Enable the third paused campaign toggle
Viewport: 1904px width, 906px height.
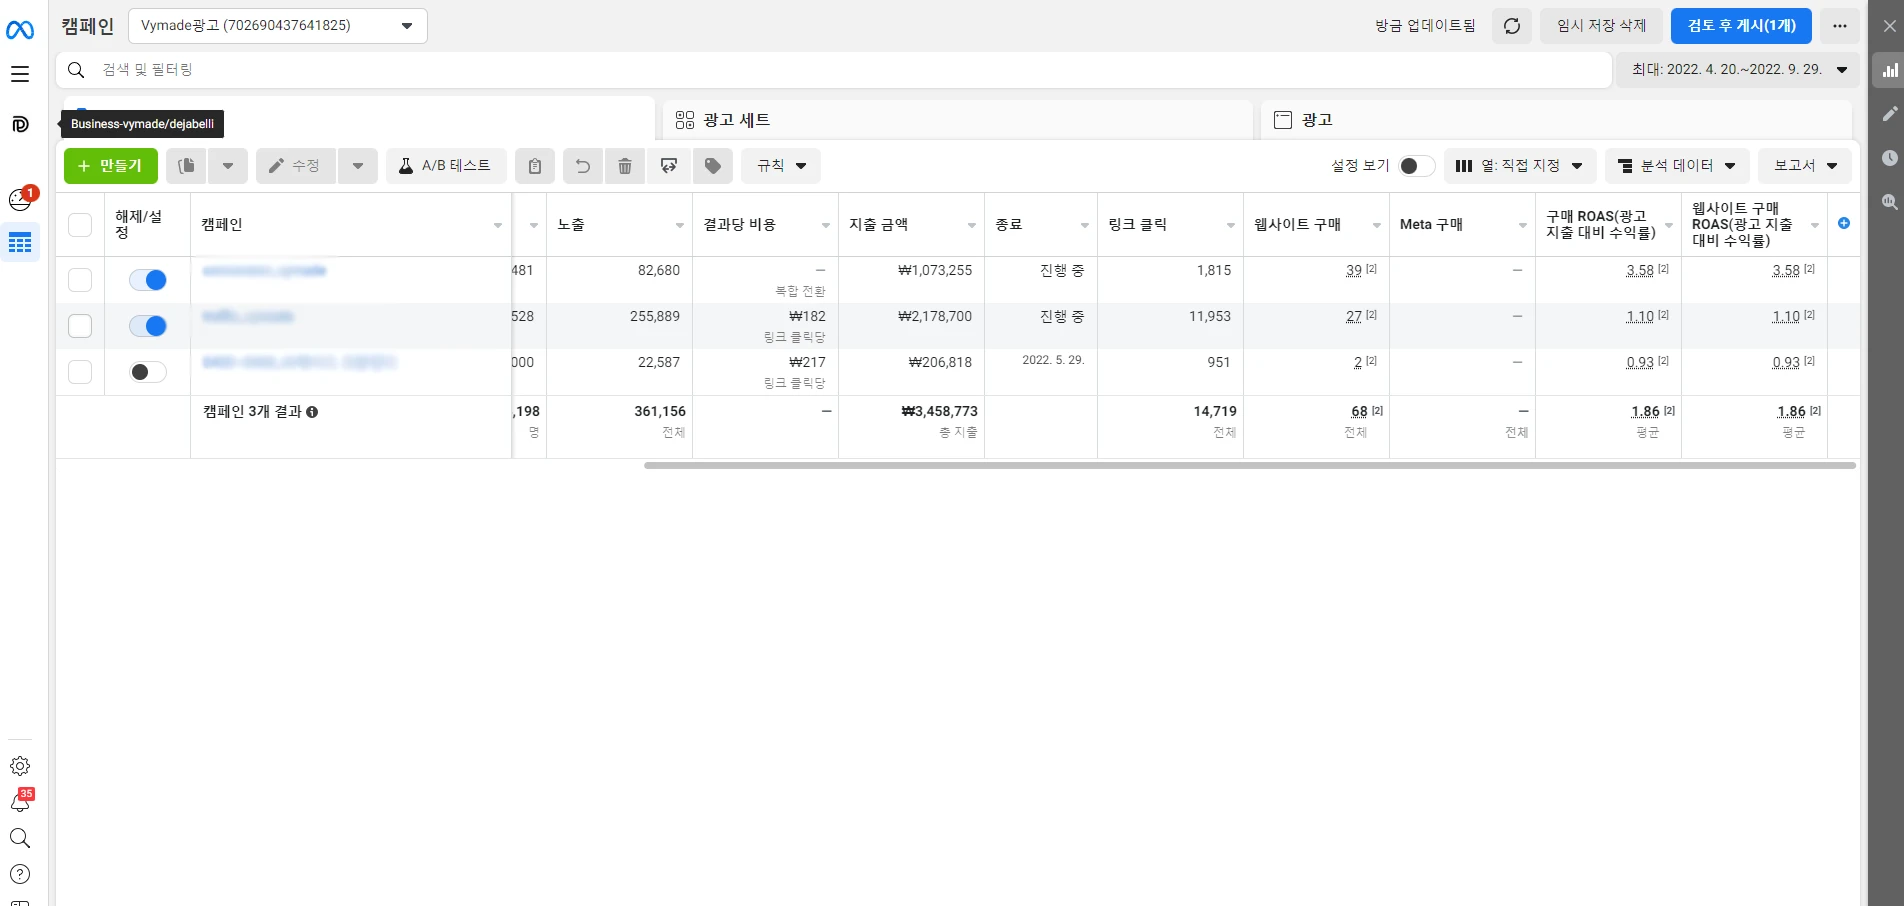(x=146, y=371)
